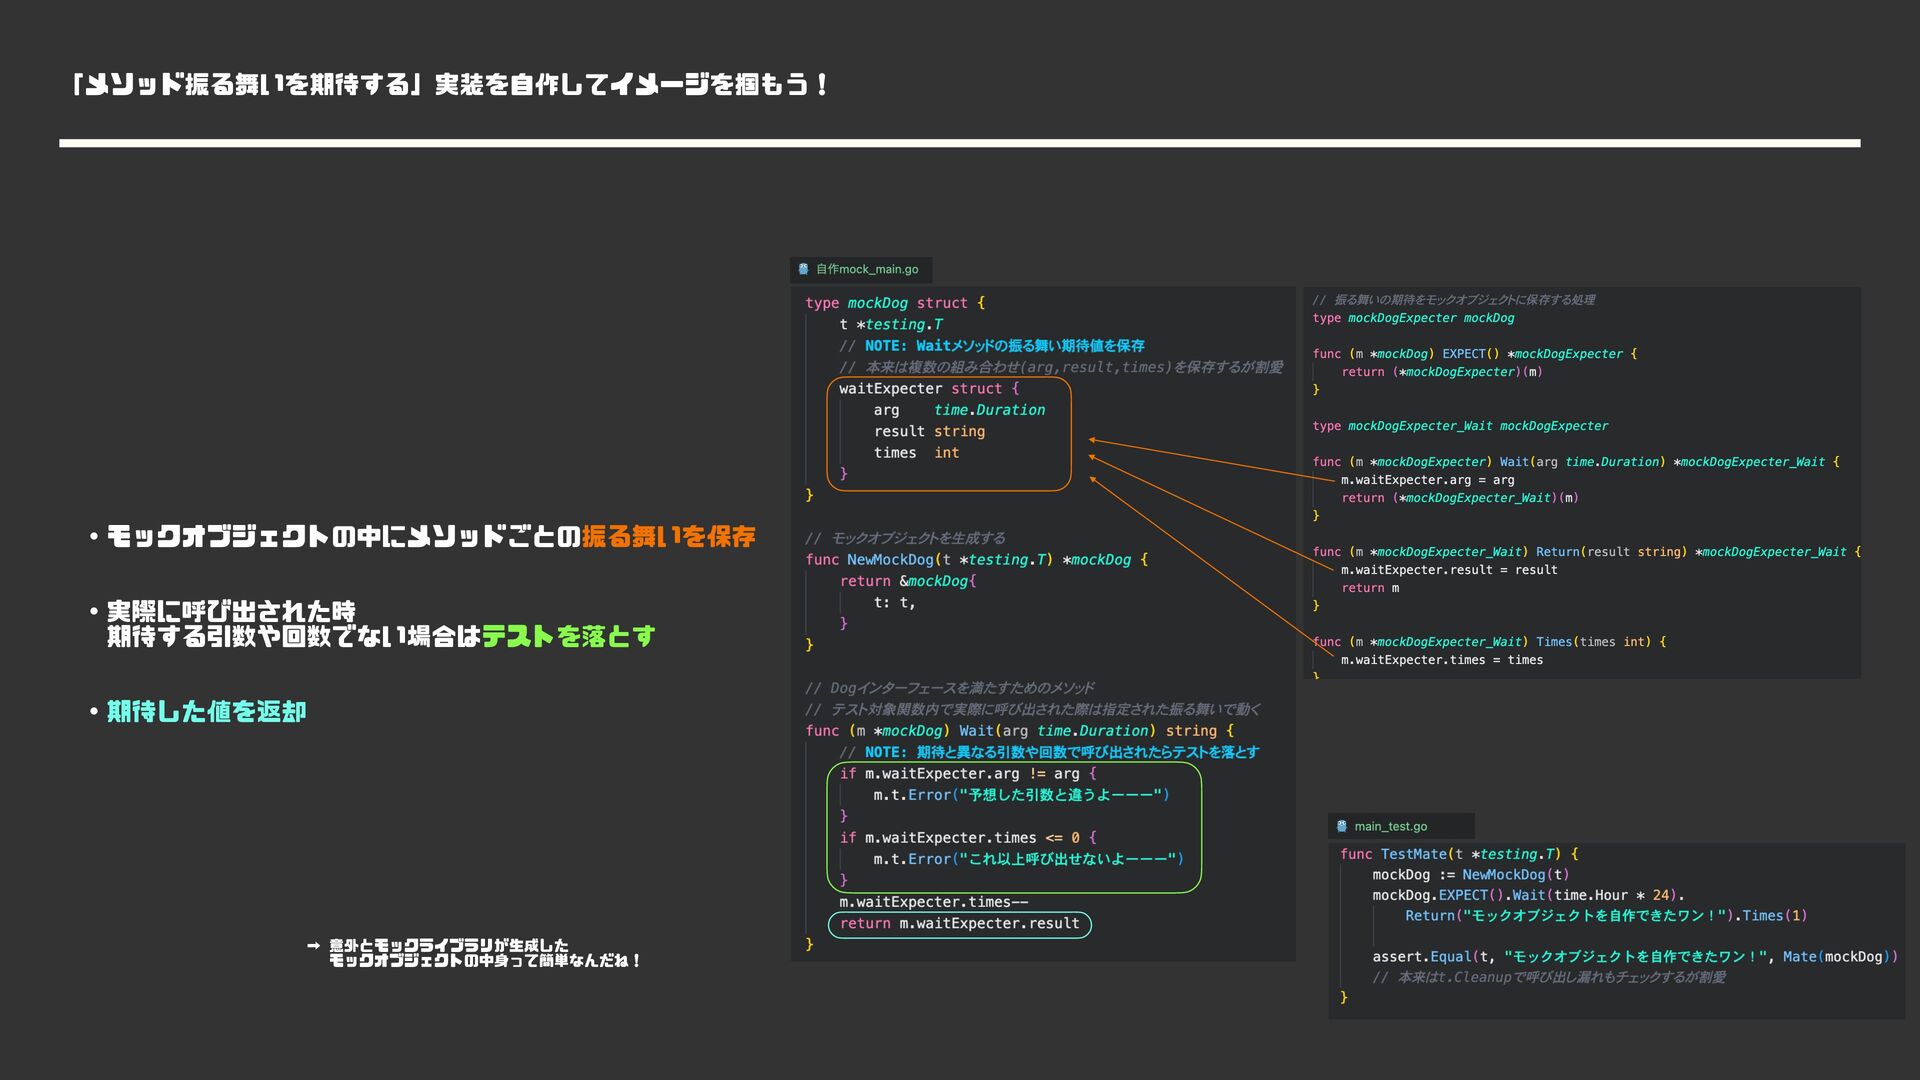The height and width of the screenshot is (1080, 1920).
Task: Click 'func NewMockDog(t *testing.T)' declaration
Action: click(976, 560)
